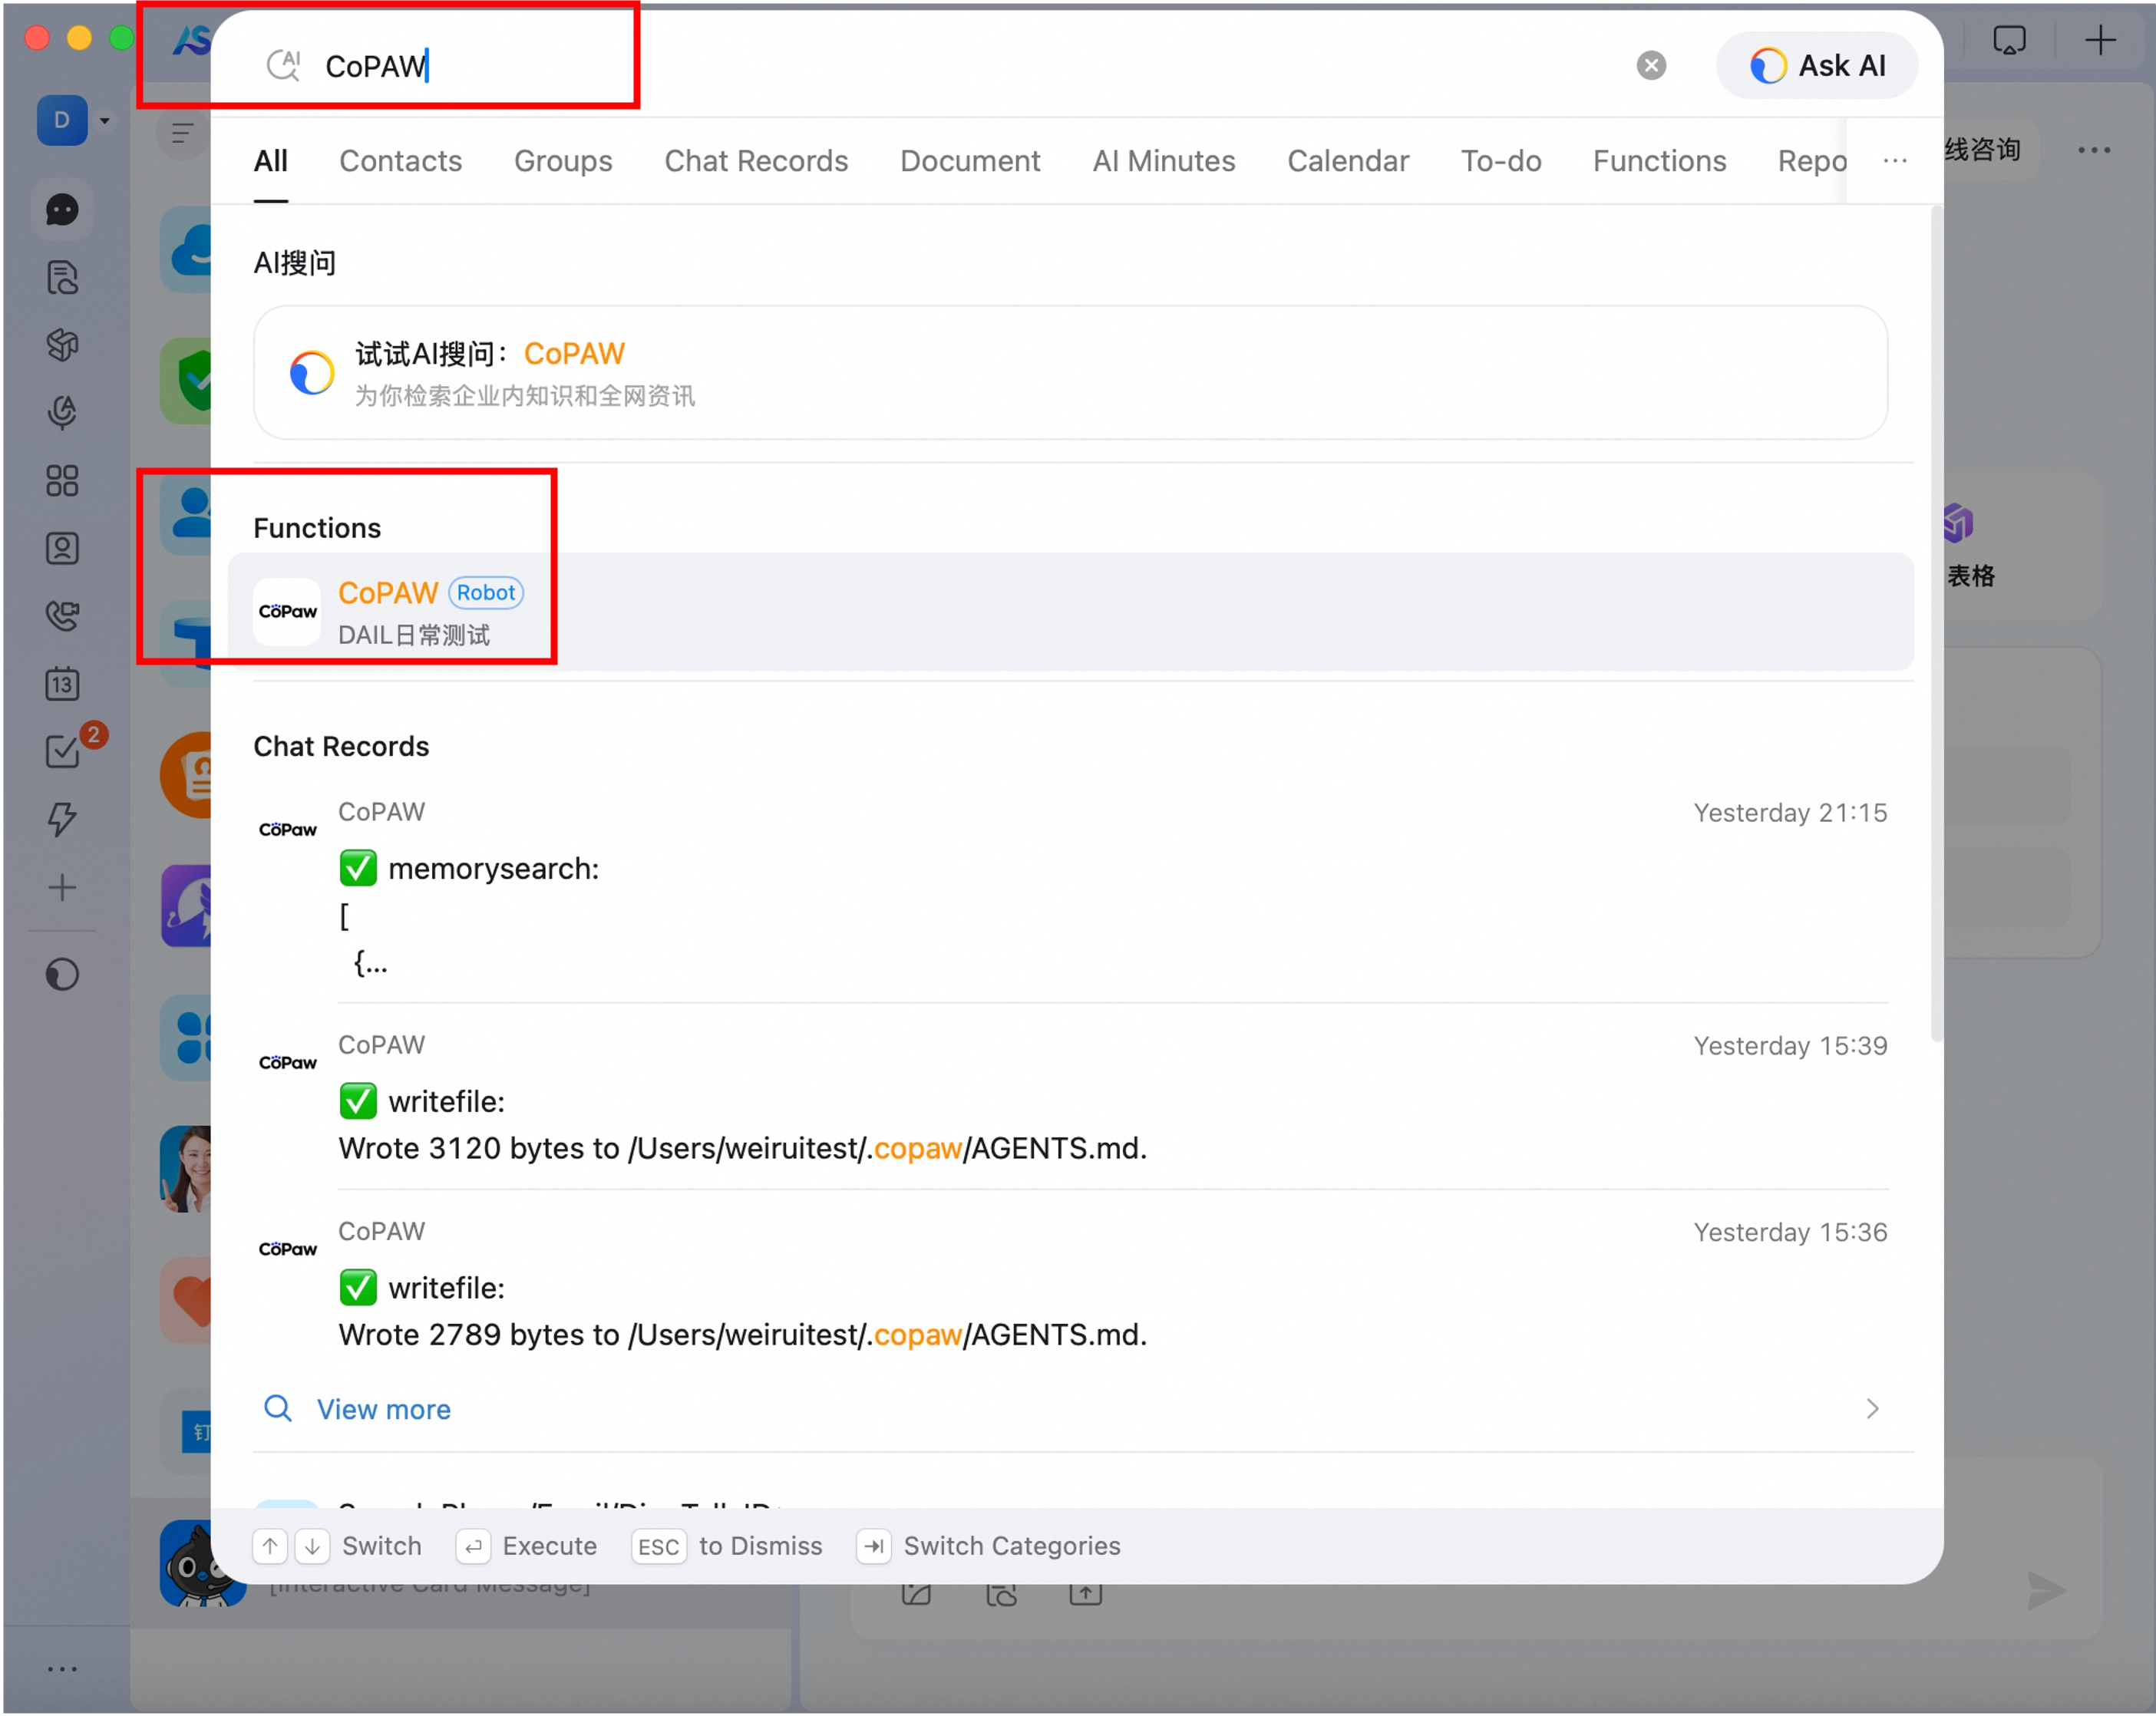Select the AI Minutes tab

point(1163,161)
